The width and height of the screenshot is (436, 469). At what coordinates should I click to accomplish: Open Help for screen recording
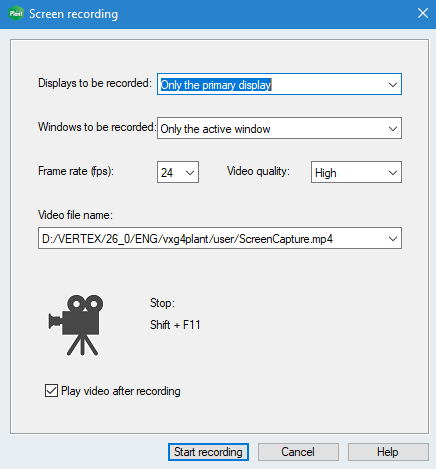click(x=388, y=452)
